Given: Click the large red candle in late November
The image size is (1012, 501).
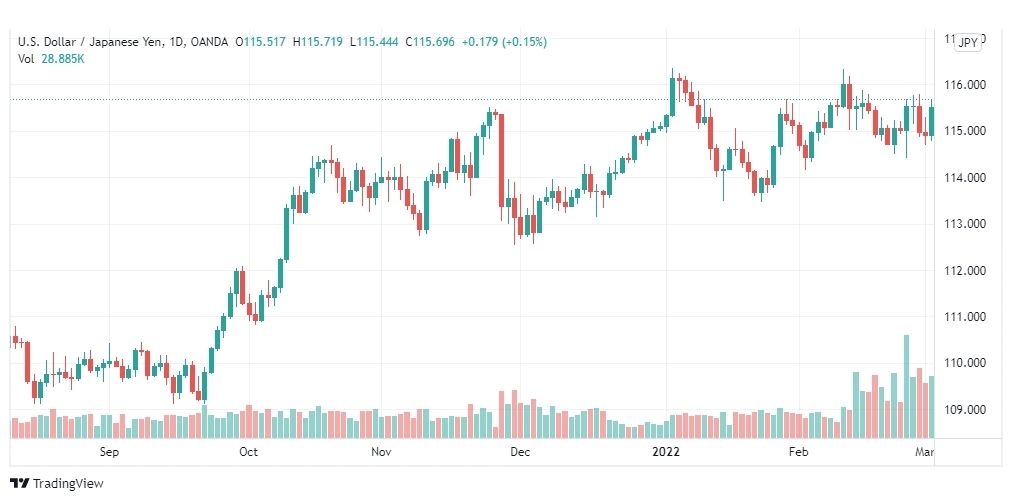Looking at the screenshot, I should click(501, 159).
